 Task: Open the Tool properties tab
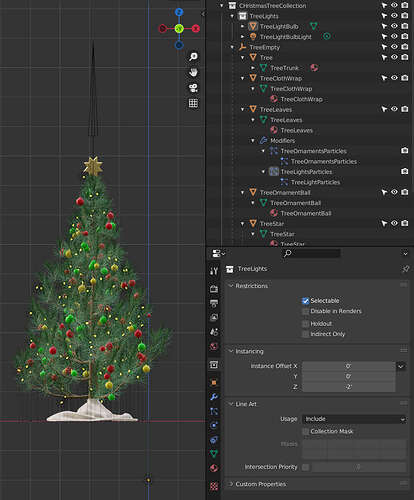[214, 271]
